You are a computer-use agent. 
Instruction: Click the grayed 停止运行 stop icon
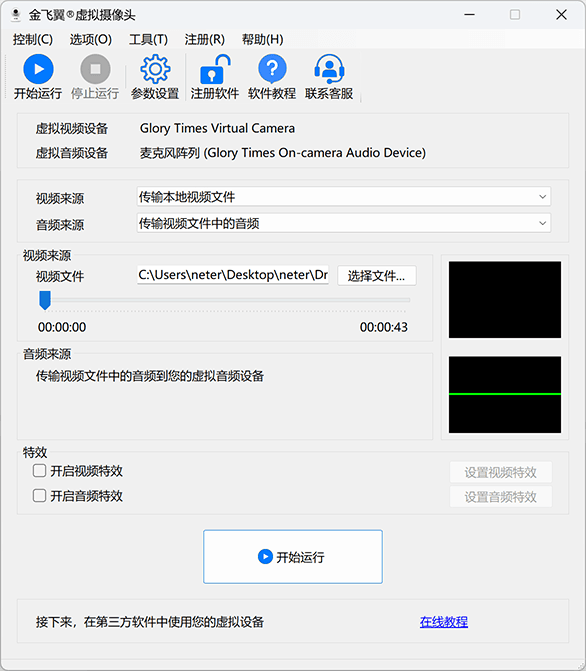95,69
